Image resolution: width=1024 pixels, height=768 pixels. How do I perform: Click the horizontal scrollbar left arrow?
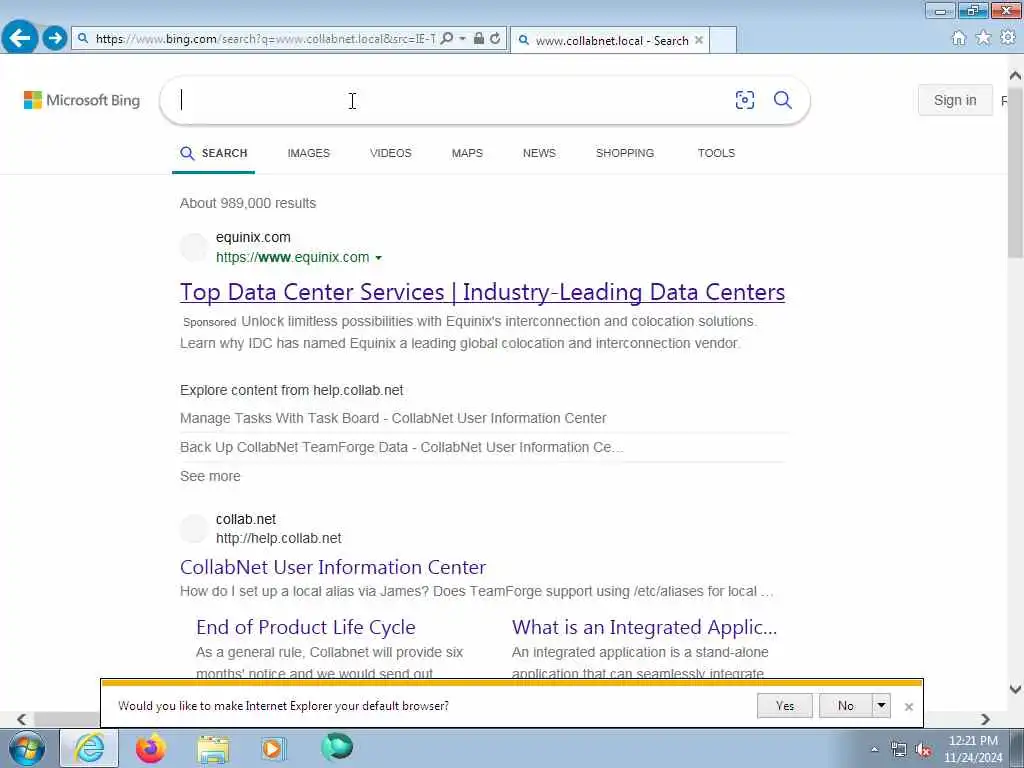click(x=22, y=719)
